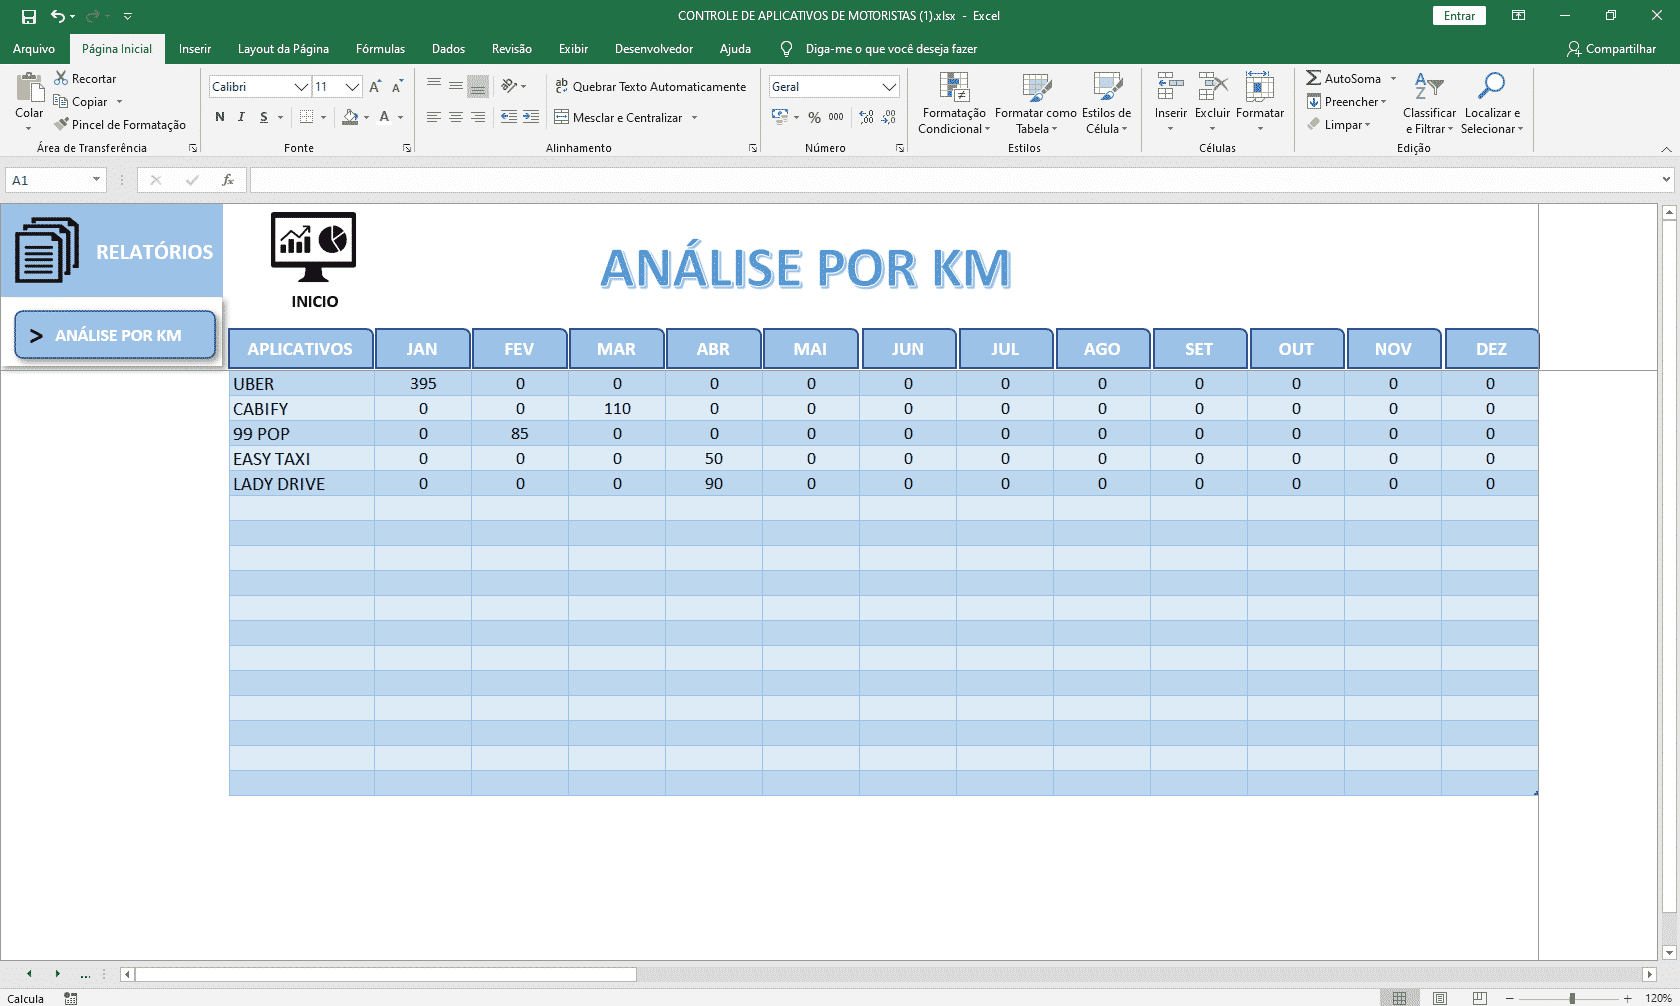Click inside the formula bar input
This screenshot has width=1680, height=1006.
point(955,180)
